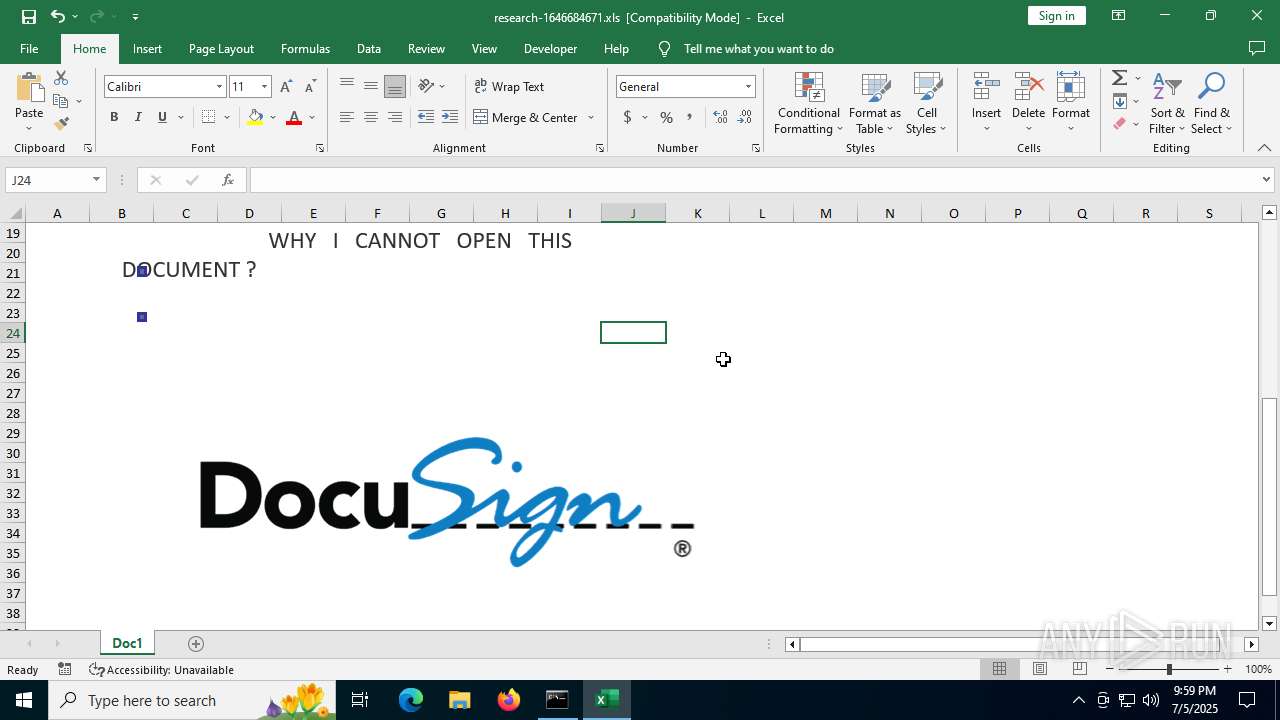Open the Data tab
This screenshot has width=1280, height=720.
coord(369,49)
